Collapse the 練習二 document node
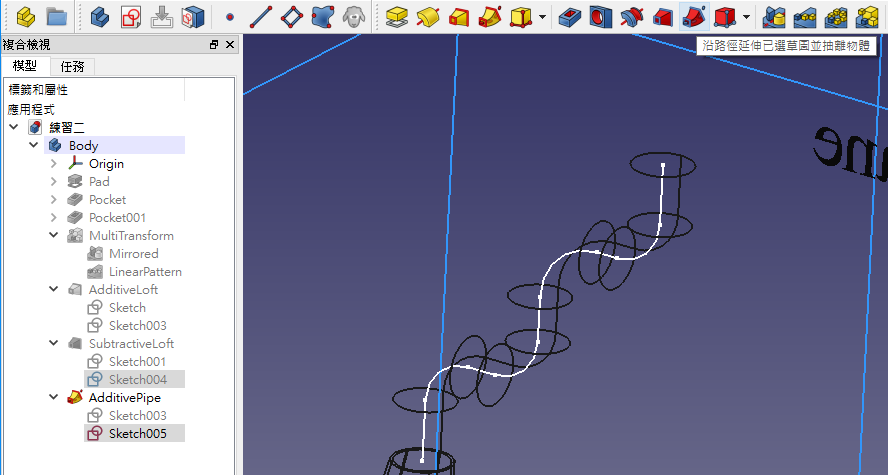 pos(14,127)
